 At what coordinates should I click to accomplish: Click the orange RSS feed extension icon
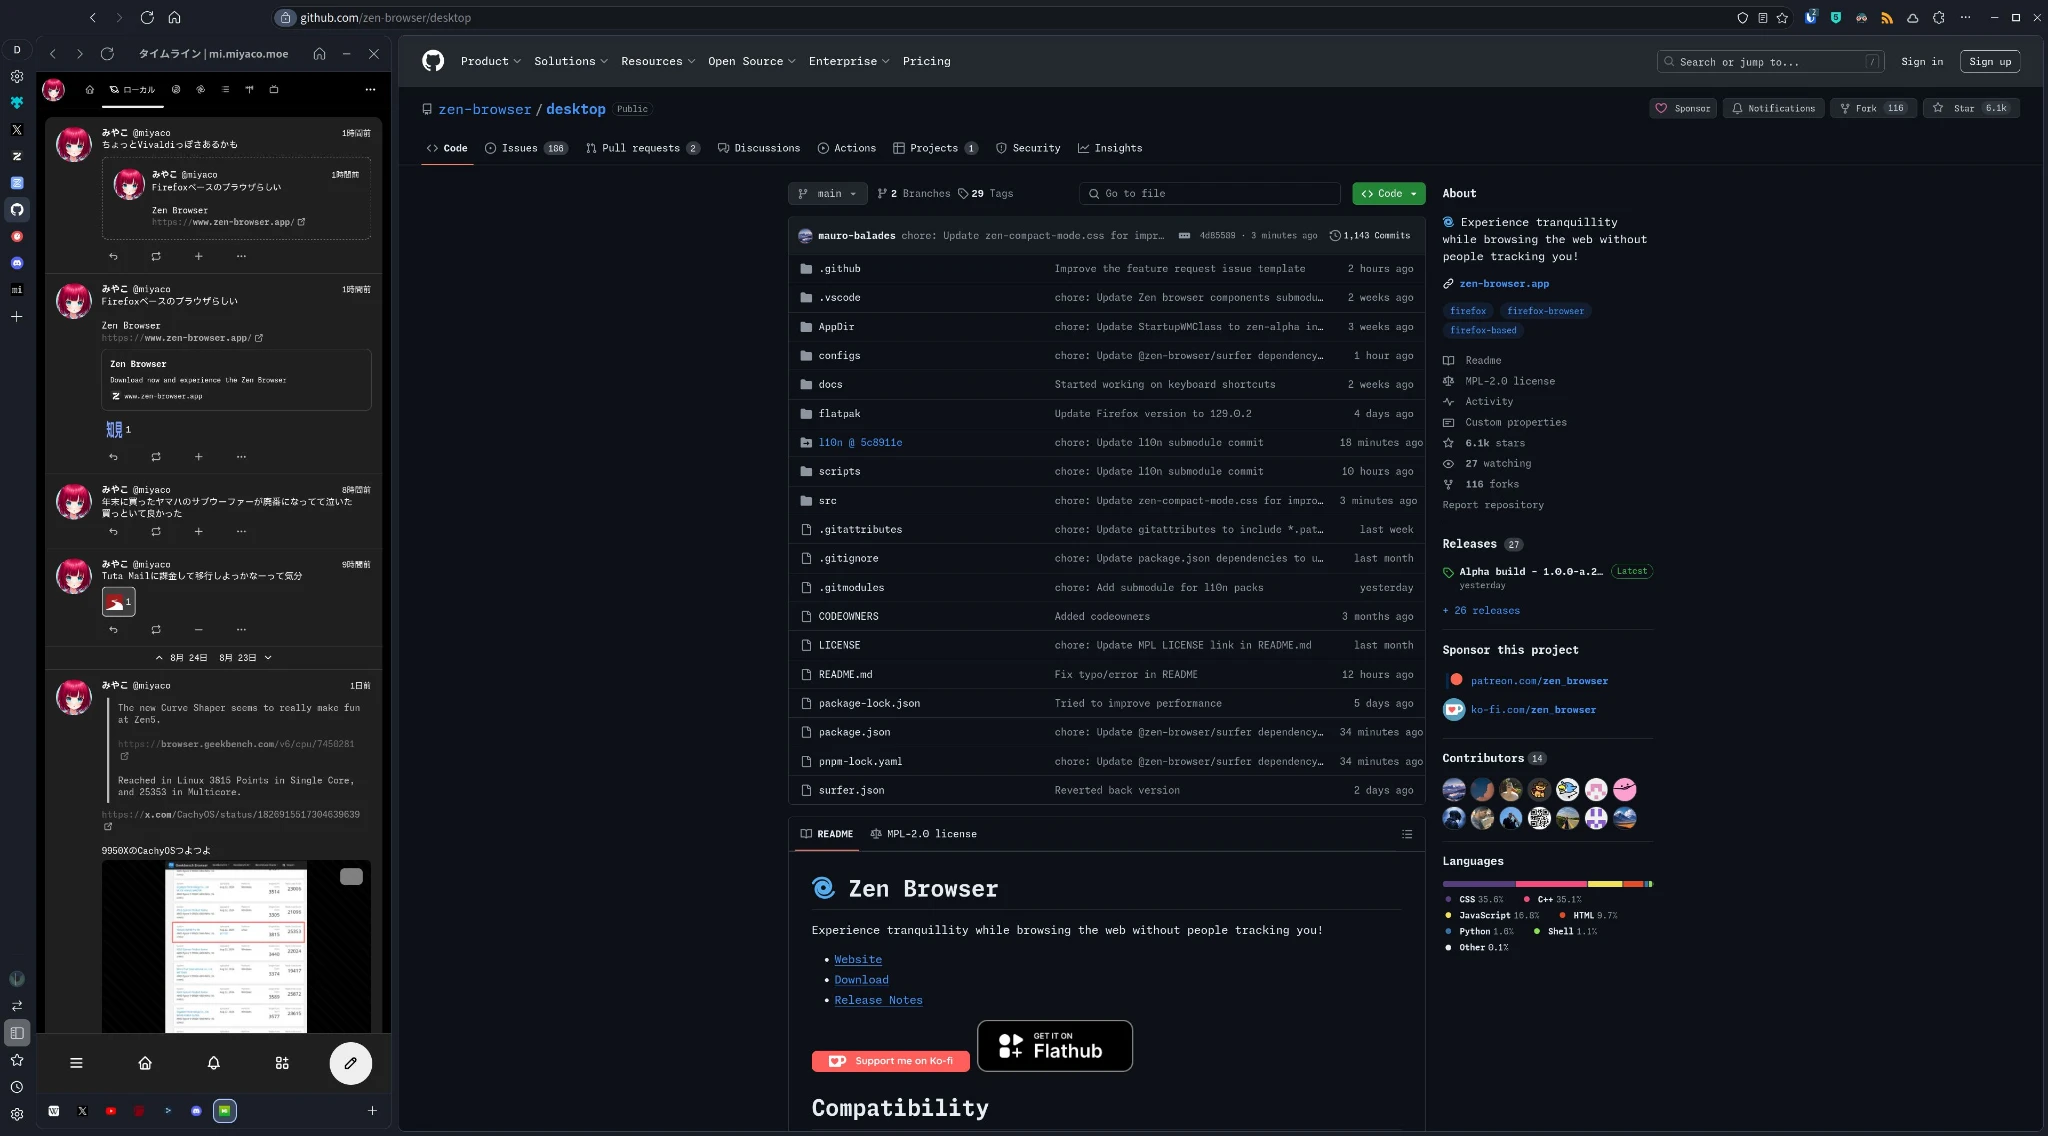(x=1886, y=18)
